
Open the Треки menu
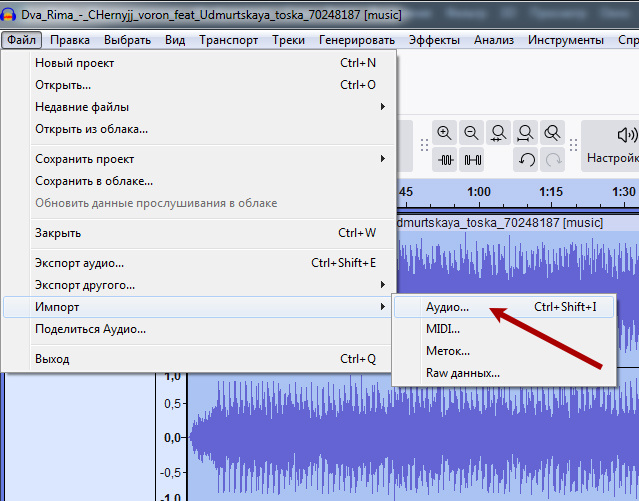(288, 40)
